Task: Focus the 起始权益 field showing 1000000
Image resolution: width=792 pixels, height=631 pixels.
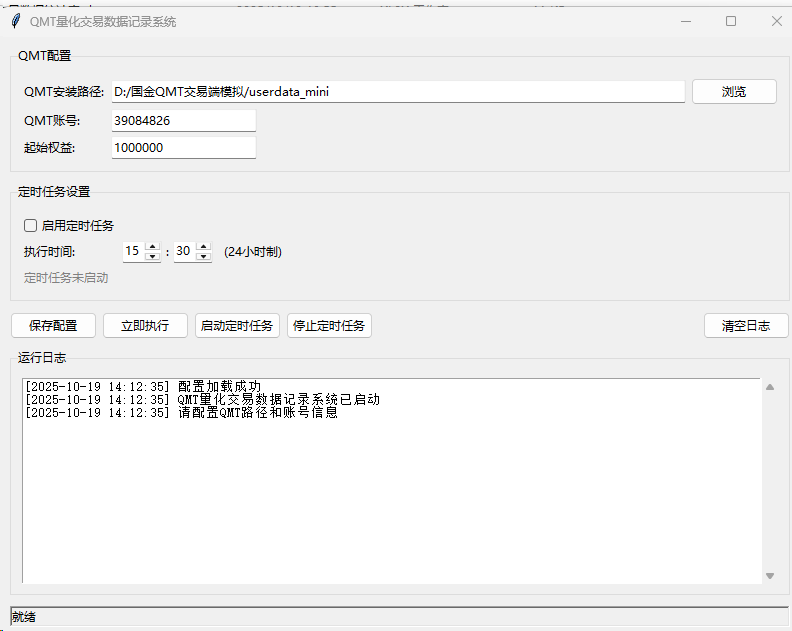Action: click(184, 148)
